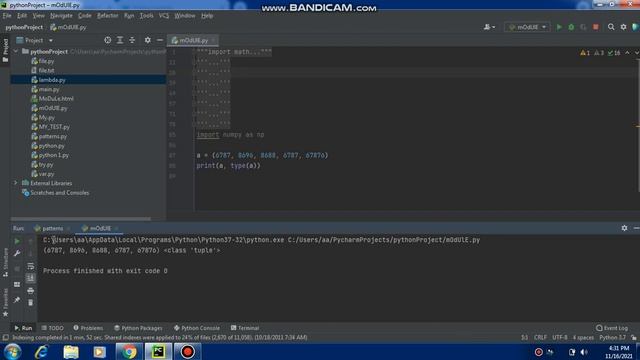The width and height of the screenshot is (640, 360).
Task: Open the Tools menu
Action: 146,16
